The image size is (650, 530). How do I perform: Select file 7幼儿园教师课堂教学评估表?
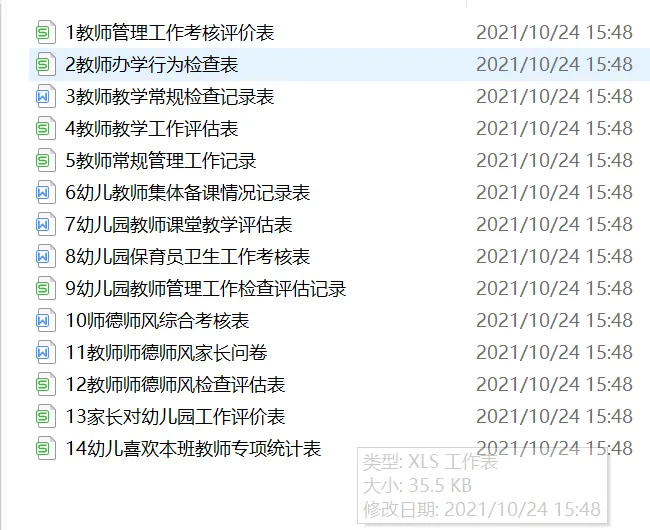click(x=339, y=224)
